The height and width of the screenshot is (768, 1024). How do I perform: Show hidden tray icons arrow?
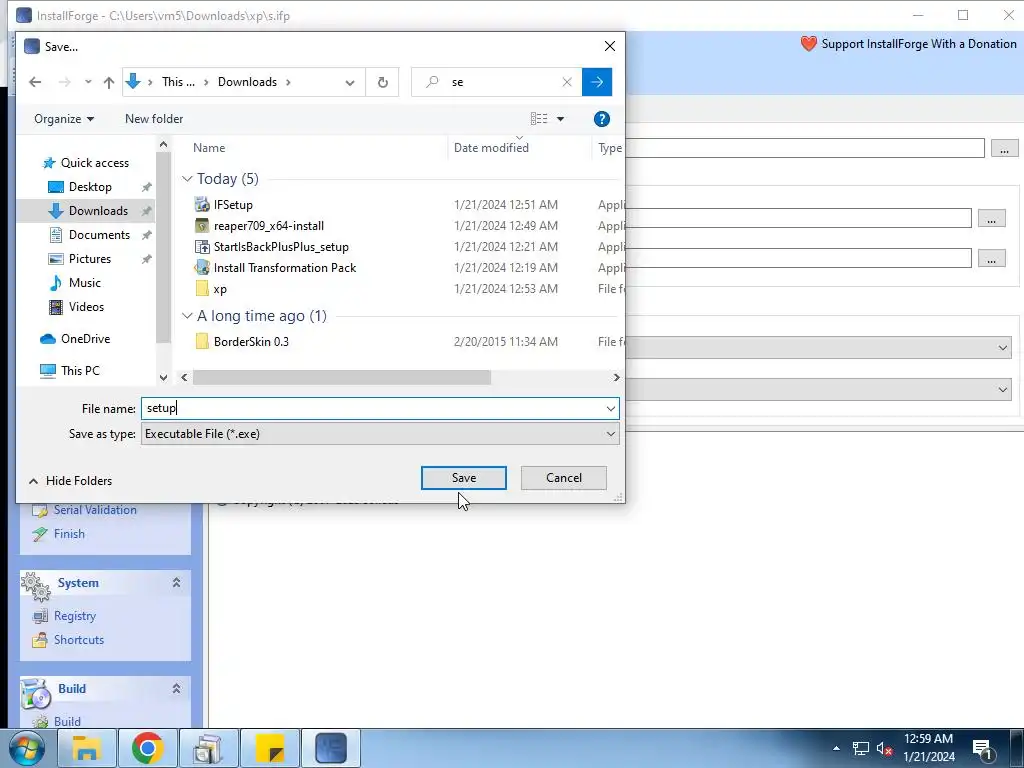tap(836, 748)
